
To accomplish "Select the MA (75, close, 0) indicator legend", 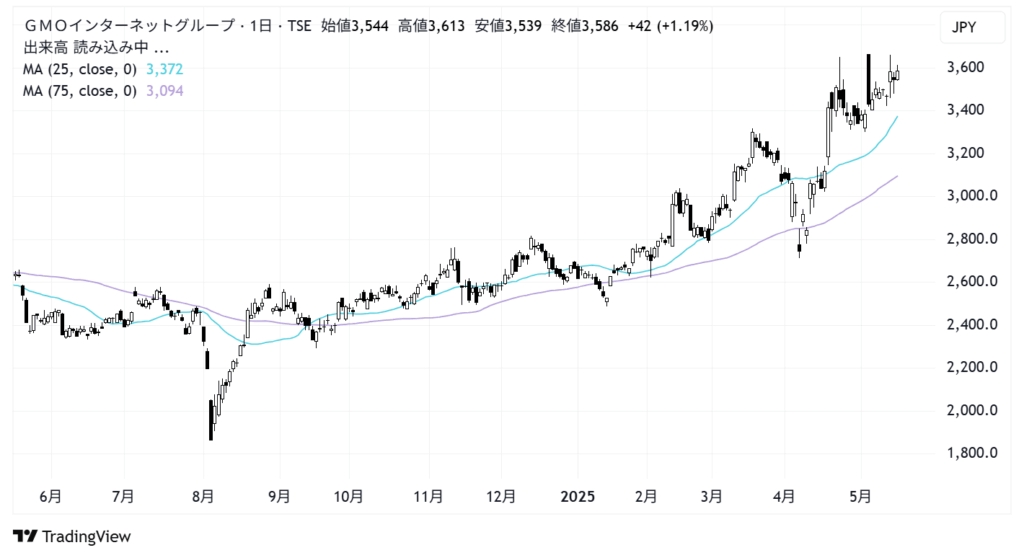I will tap(80, 91).
